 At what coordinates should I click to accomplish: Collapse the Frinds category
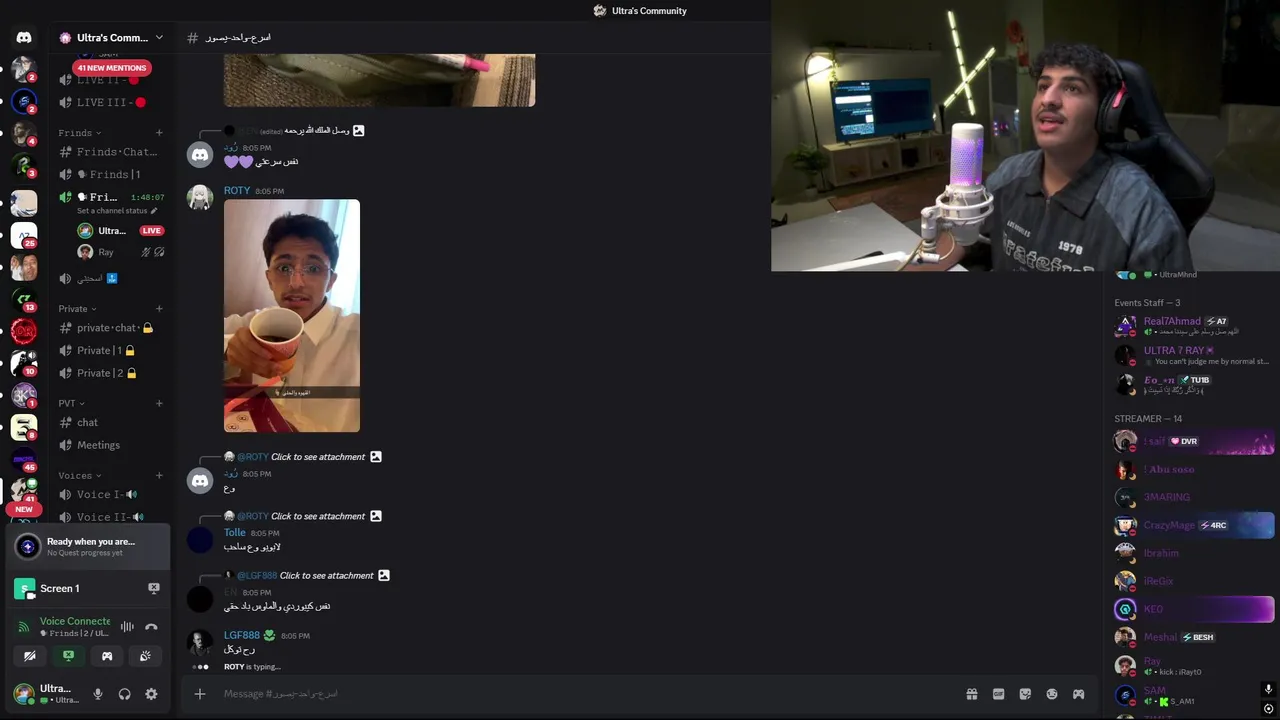tap(80, 133)
